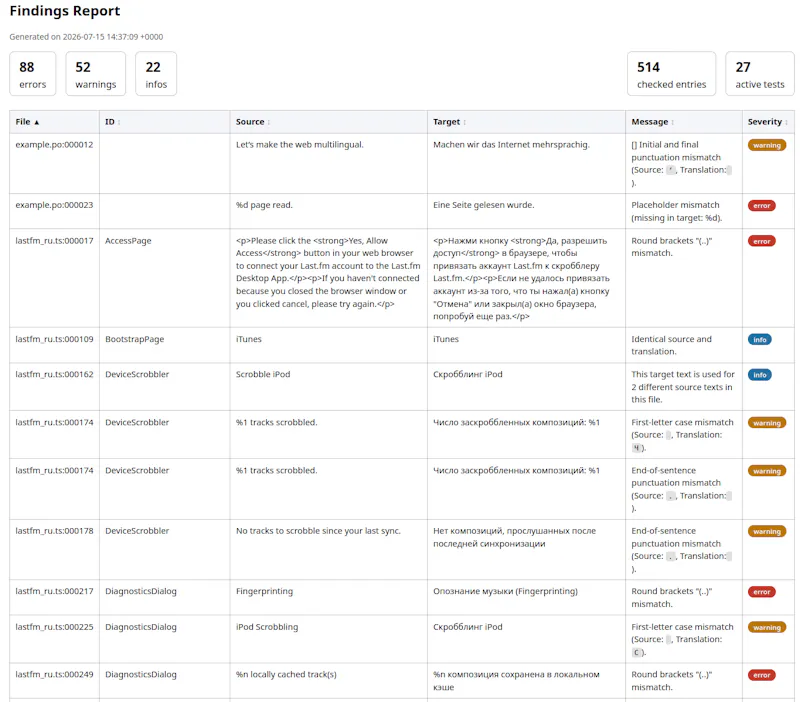Viewport: 800px width, 702px height.
Task: Click source text "%d page read."
Action: coord(264,205)
